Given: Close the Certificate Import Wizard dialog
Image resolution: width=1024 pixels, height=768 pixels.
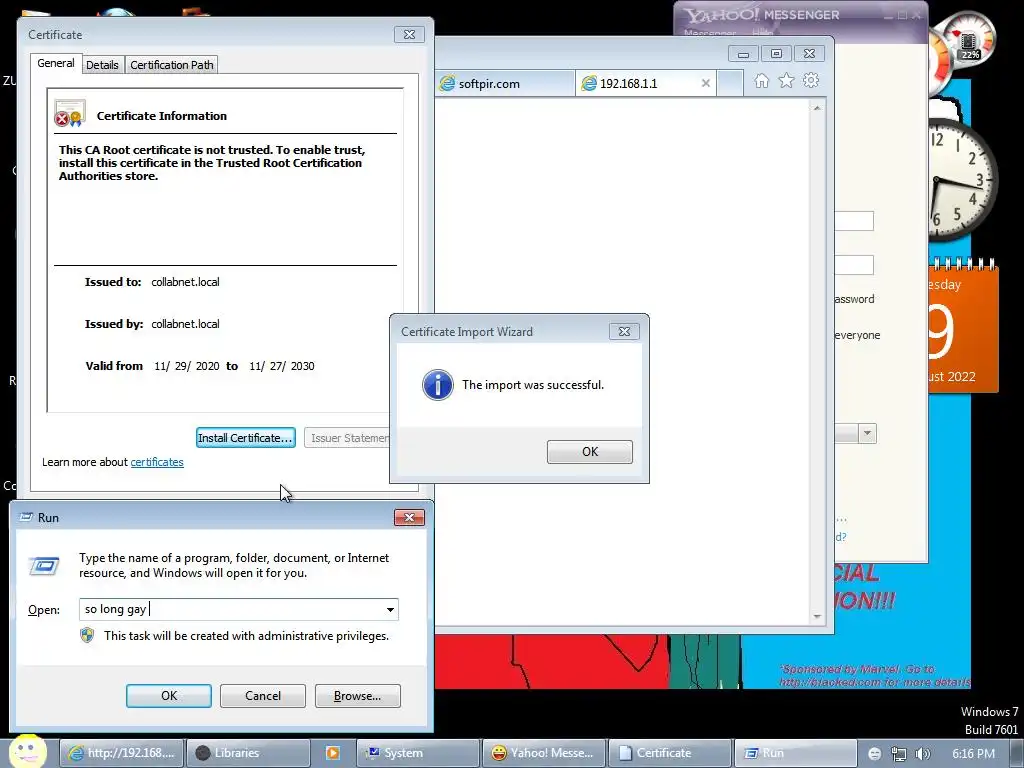Looking at the screenshot, I should (x=624, y=332).
